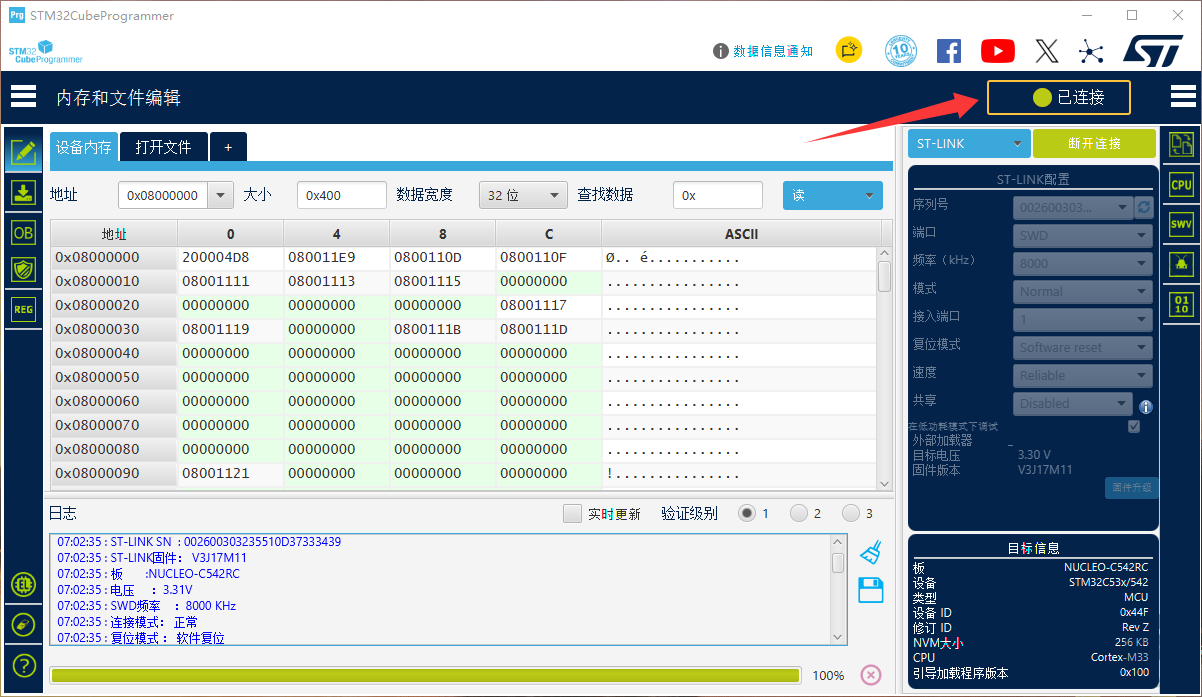Open the 速度 Reliable dropdown
1202x697 pixels.
tap(1082, 376)
